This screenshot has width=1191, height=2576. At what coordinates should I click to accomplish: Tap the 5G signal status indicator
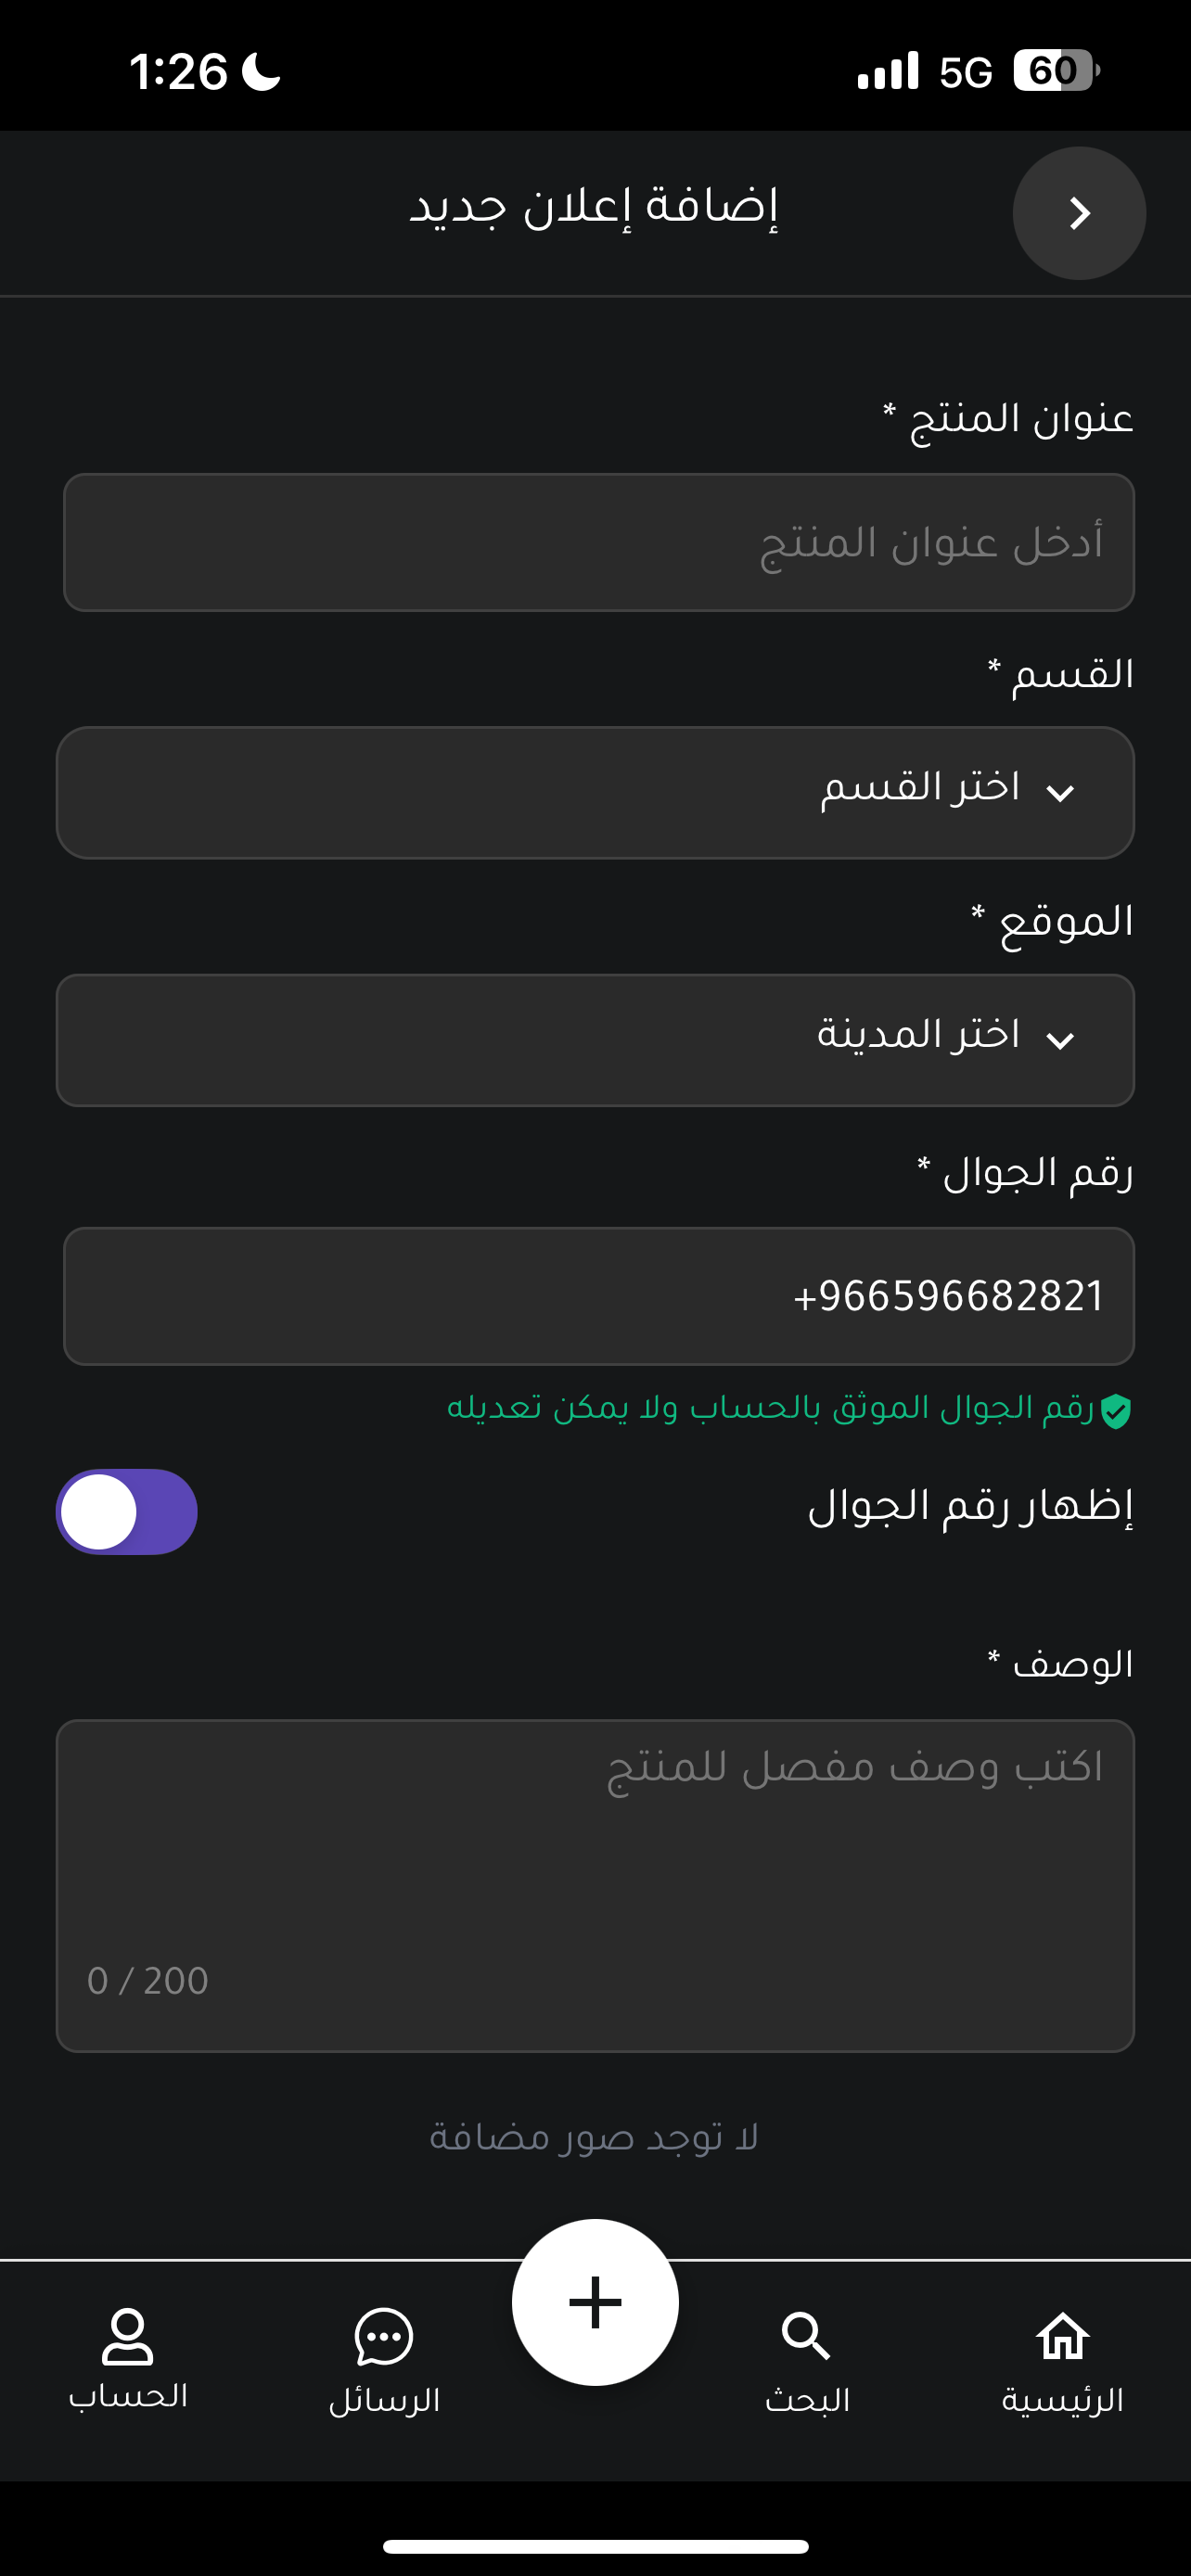pos(965,72)
